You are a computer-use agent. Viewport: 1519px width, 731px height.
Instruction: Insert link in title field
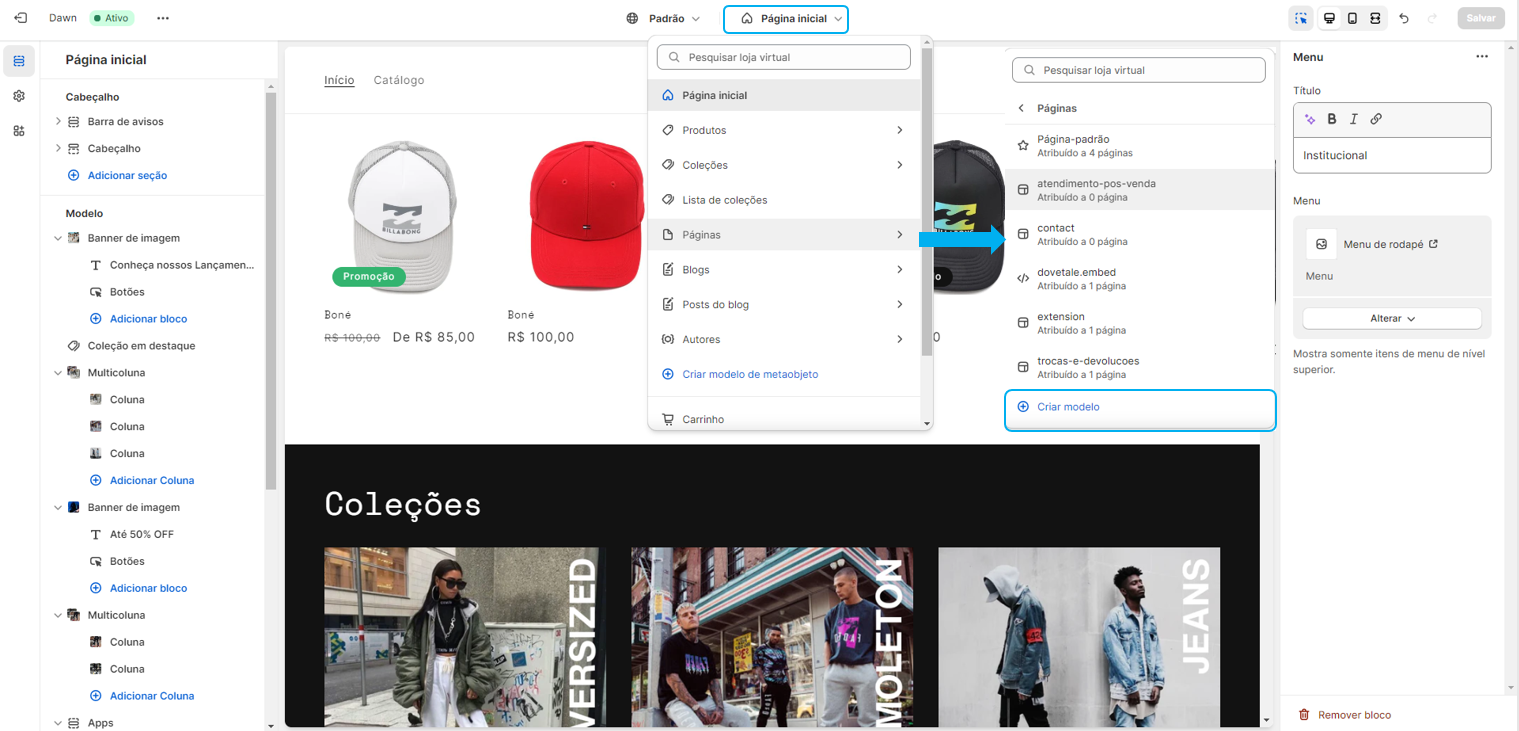tap(1376, 119)
